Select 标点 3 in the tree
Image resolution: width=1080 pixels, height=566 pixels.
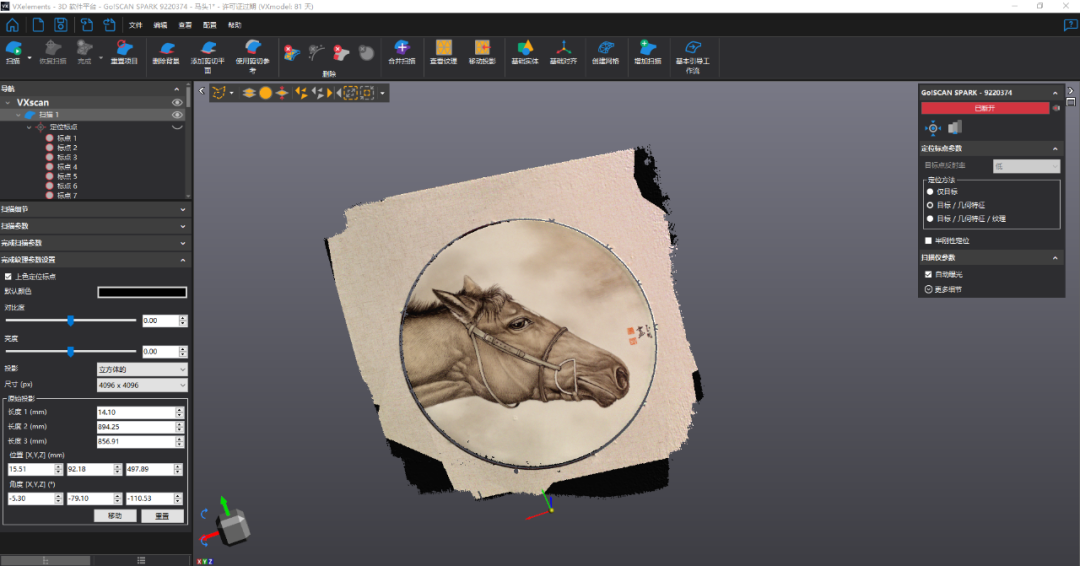pyautogui.click(x=67, y=158)
